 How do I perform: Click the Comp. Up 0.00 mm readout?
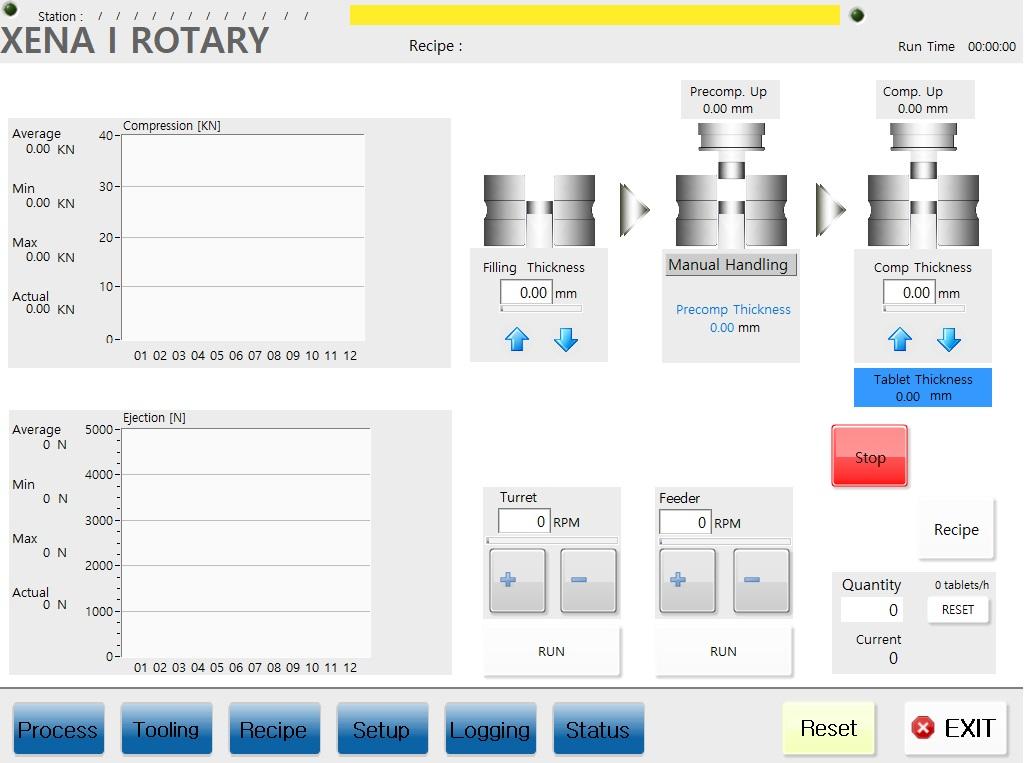tap(923, 99)
